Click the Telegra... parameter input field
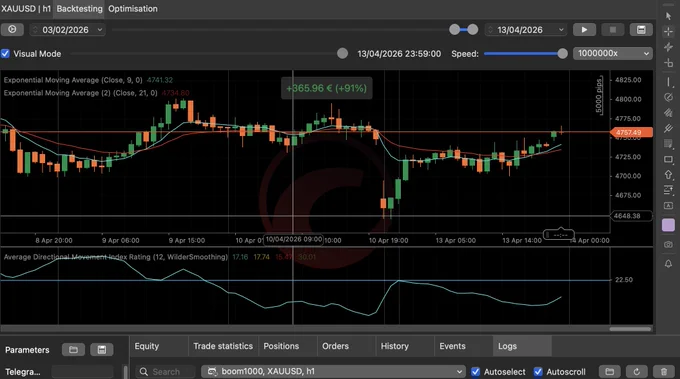Image resolution: width=680 pixels, height=379 pixels. [x=82, y=372]
